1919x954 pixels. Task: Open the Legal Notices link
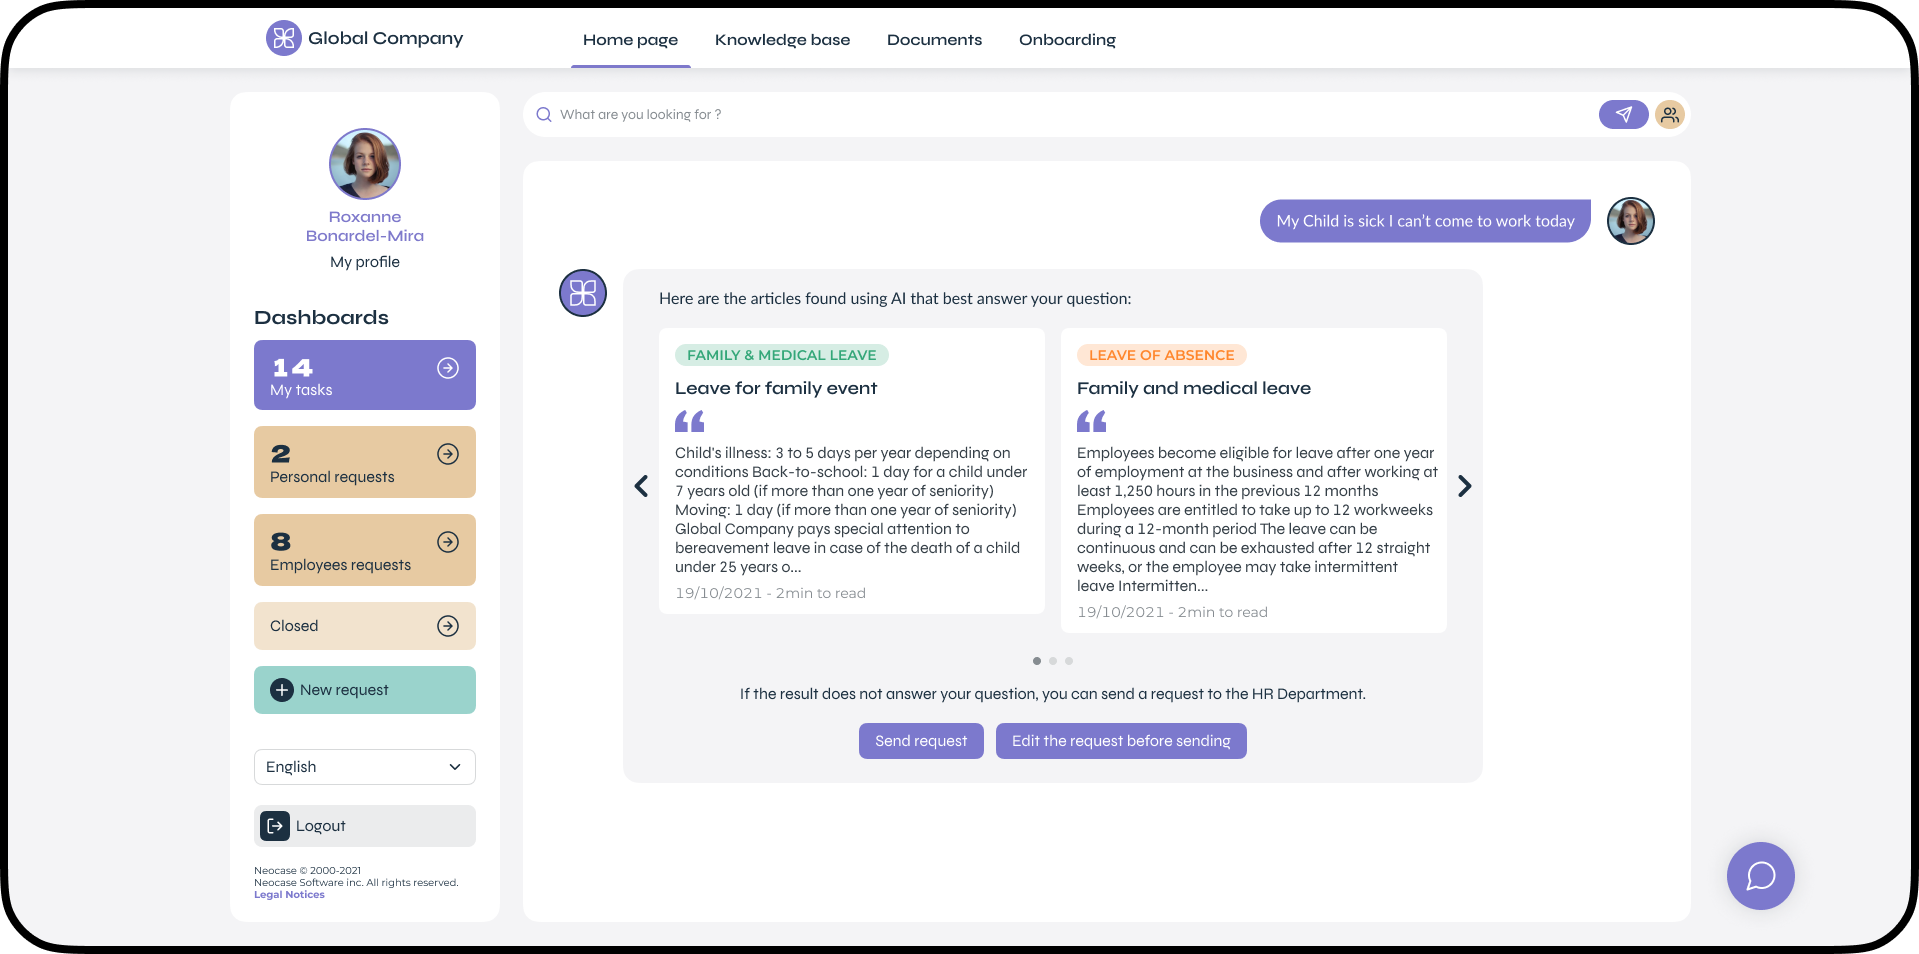click(x=289, y=895)
